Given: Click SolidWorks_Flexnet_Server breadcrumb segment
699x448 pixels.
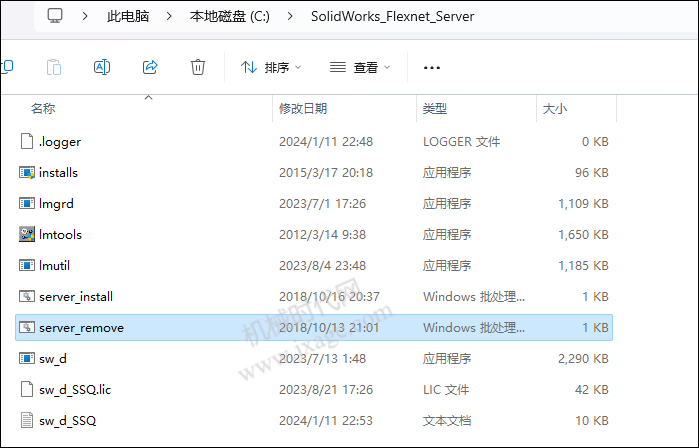Looking at the screenshot, I should coord(392,16).
